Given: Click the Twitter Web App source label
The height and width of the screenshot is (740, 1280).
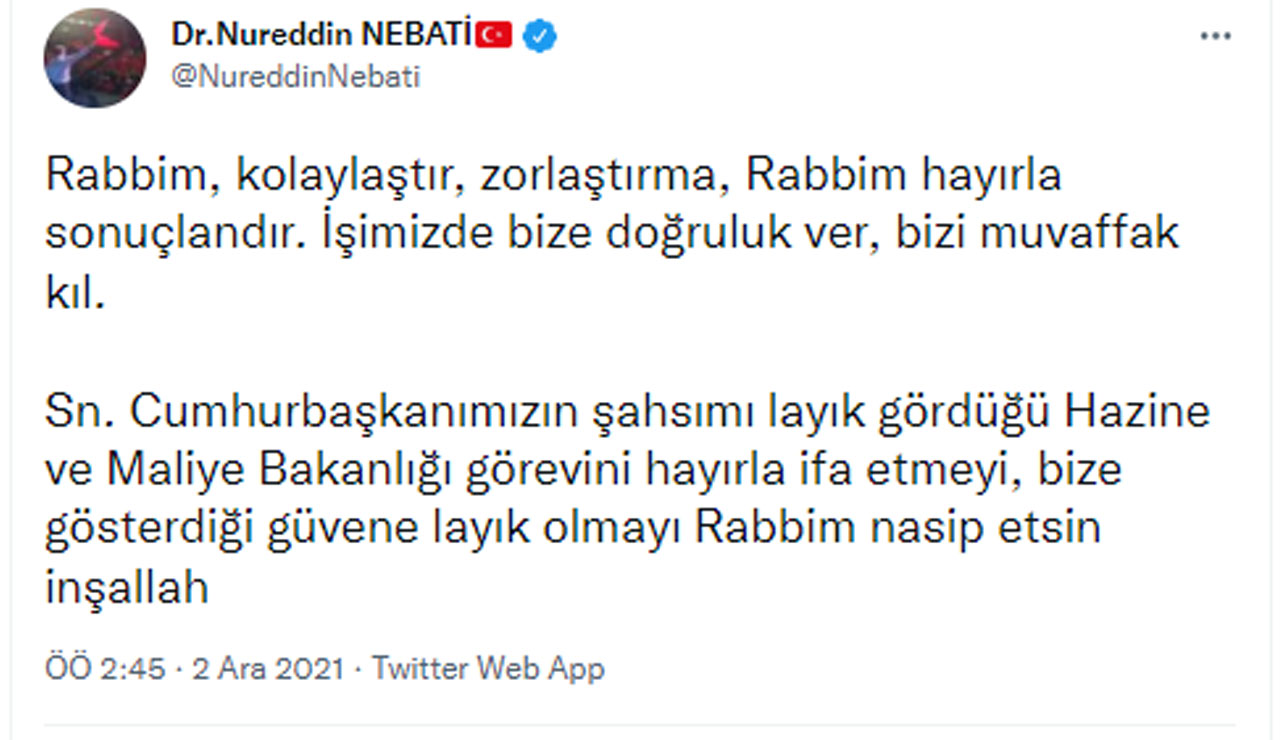Looking at the screenshot, I should pos(490,667).
